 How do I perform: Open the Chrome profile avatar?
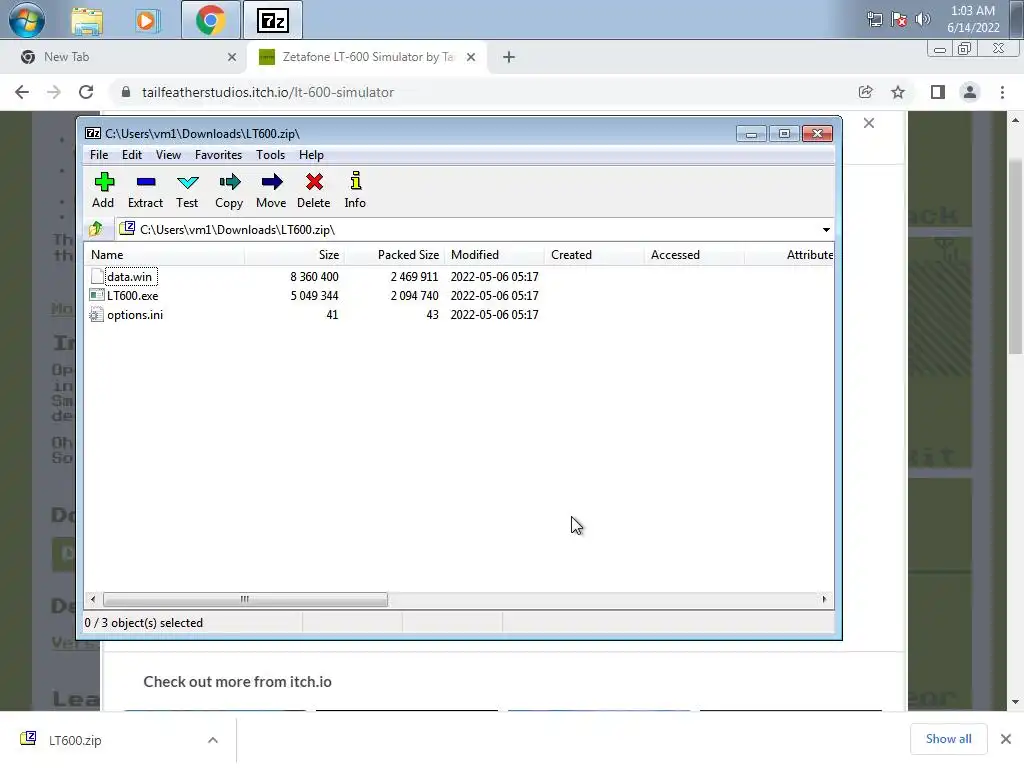(970, 92)
